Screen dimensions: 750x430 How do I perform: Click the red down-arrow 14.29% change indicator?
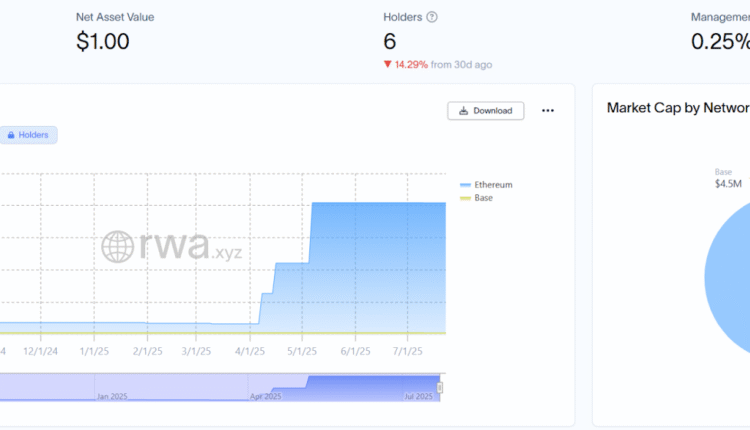405,64
